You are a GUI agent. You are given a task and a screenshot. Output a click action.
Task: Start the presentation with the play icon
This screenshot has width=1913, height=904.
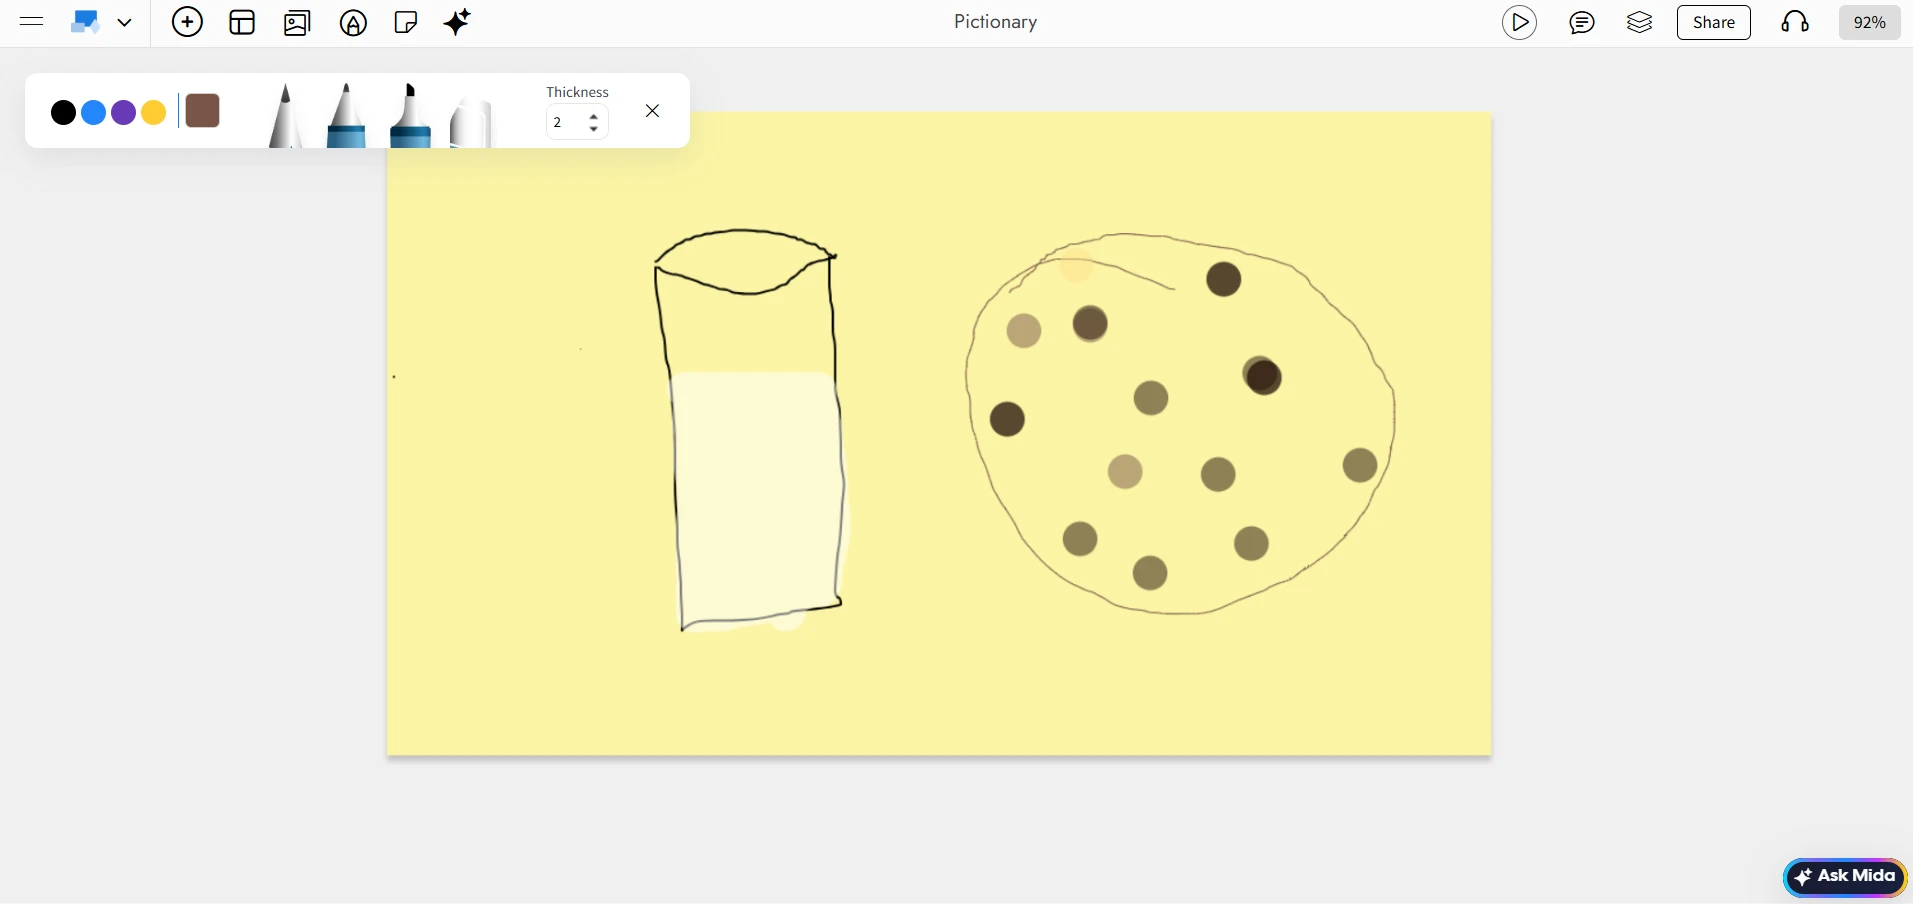(1519, 22)
